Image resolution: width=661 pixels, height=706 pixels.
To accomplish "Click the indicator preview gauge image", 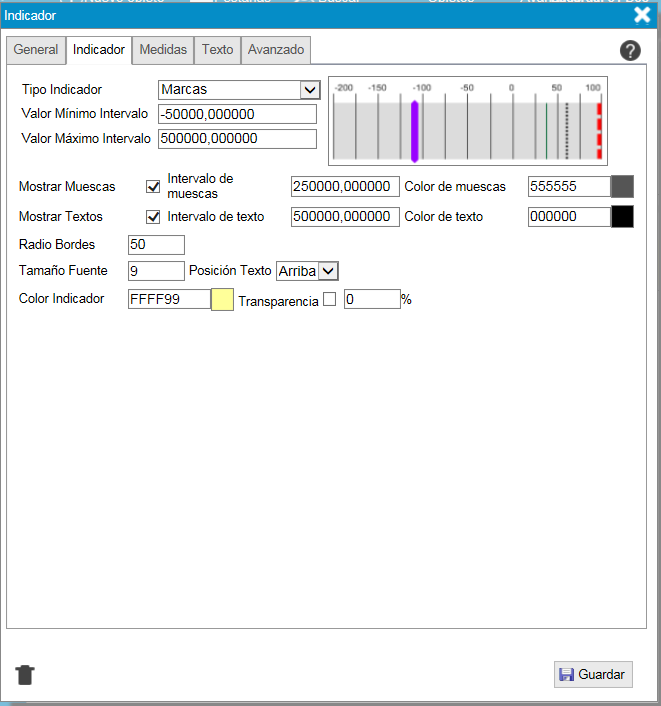I will [468, 120].
